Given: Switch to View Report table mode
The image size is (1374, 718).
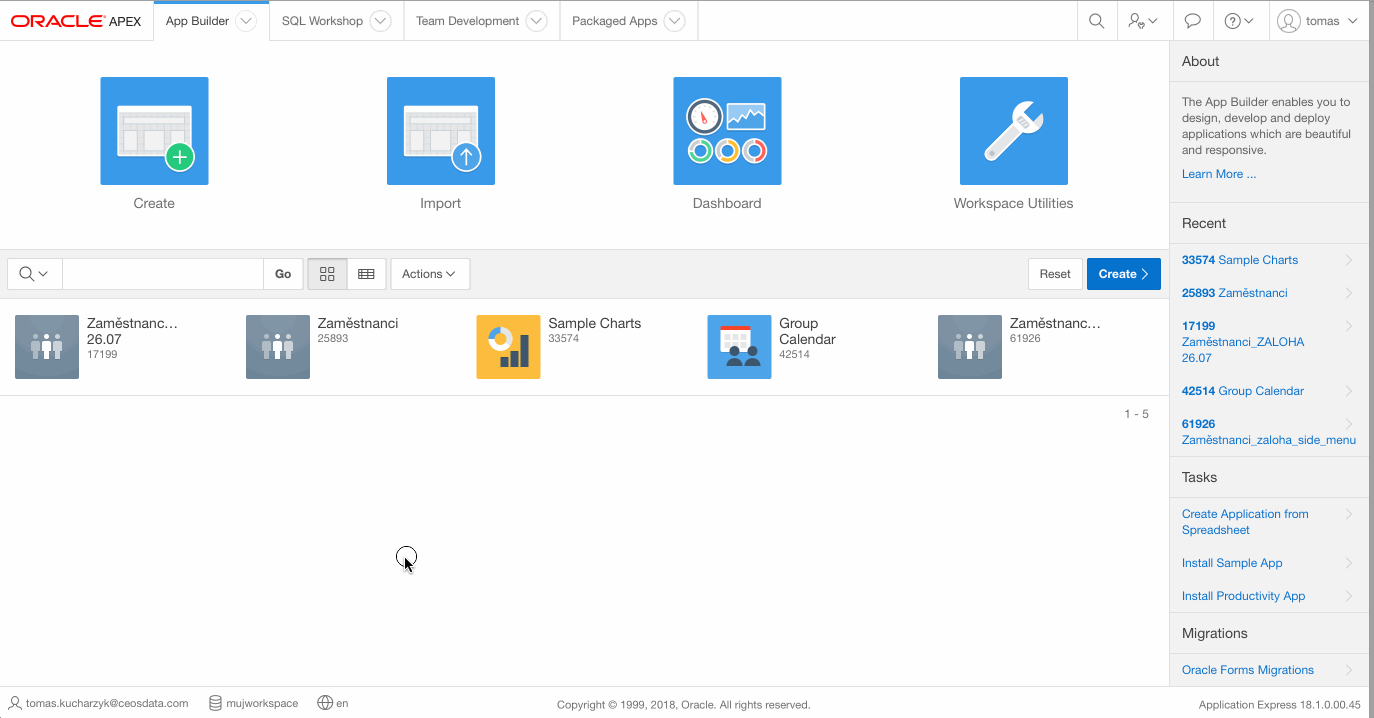Looking at the screenshot, I should click(x=366, y=274).
